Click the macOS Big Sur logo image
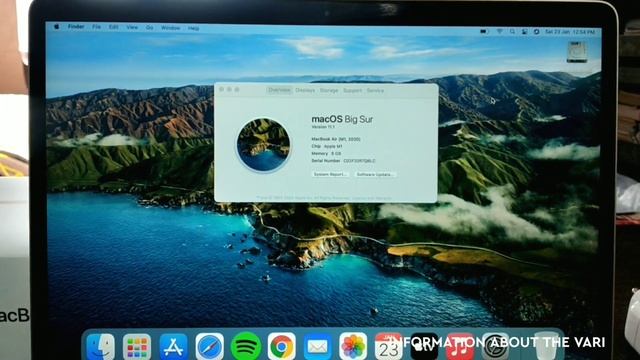Image resolution: width=640 pixels, height=360 pixels. pos(264,144)
